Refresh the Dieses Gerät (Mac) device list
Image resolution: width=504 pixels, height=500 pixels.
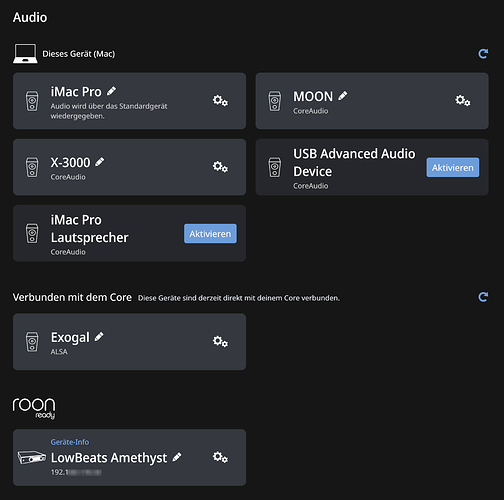point(483,54)
